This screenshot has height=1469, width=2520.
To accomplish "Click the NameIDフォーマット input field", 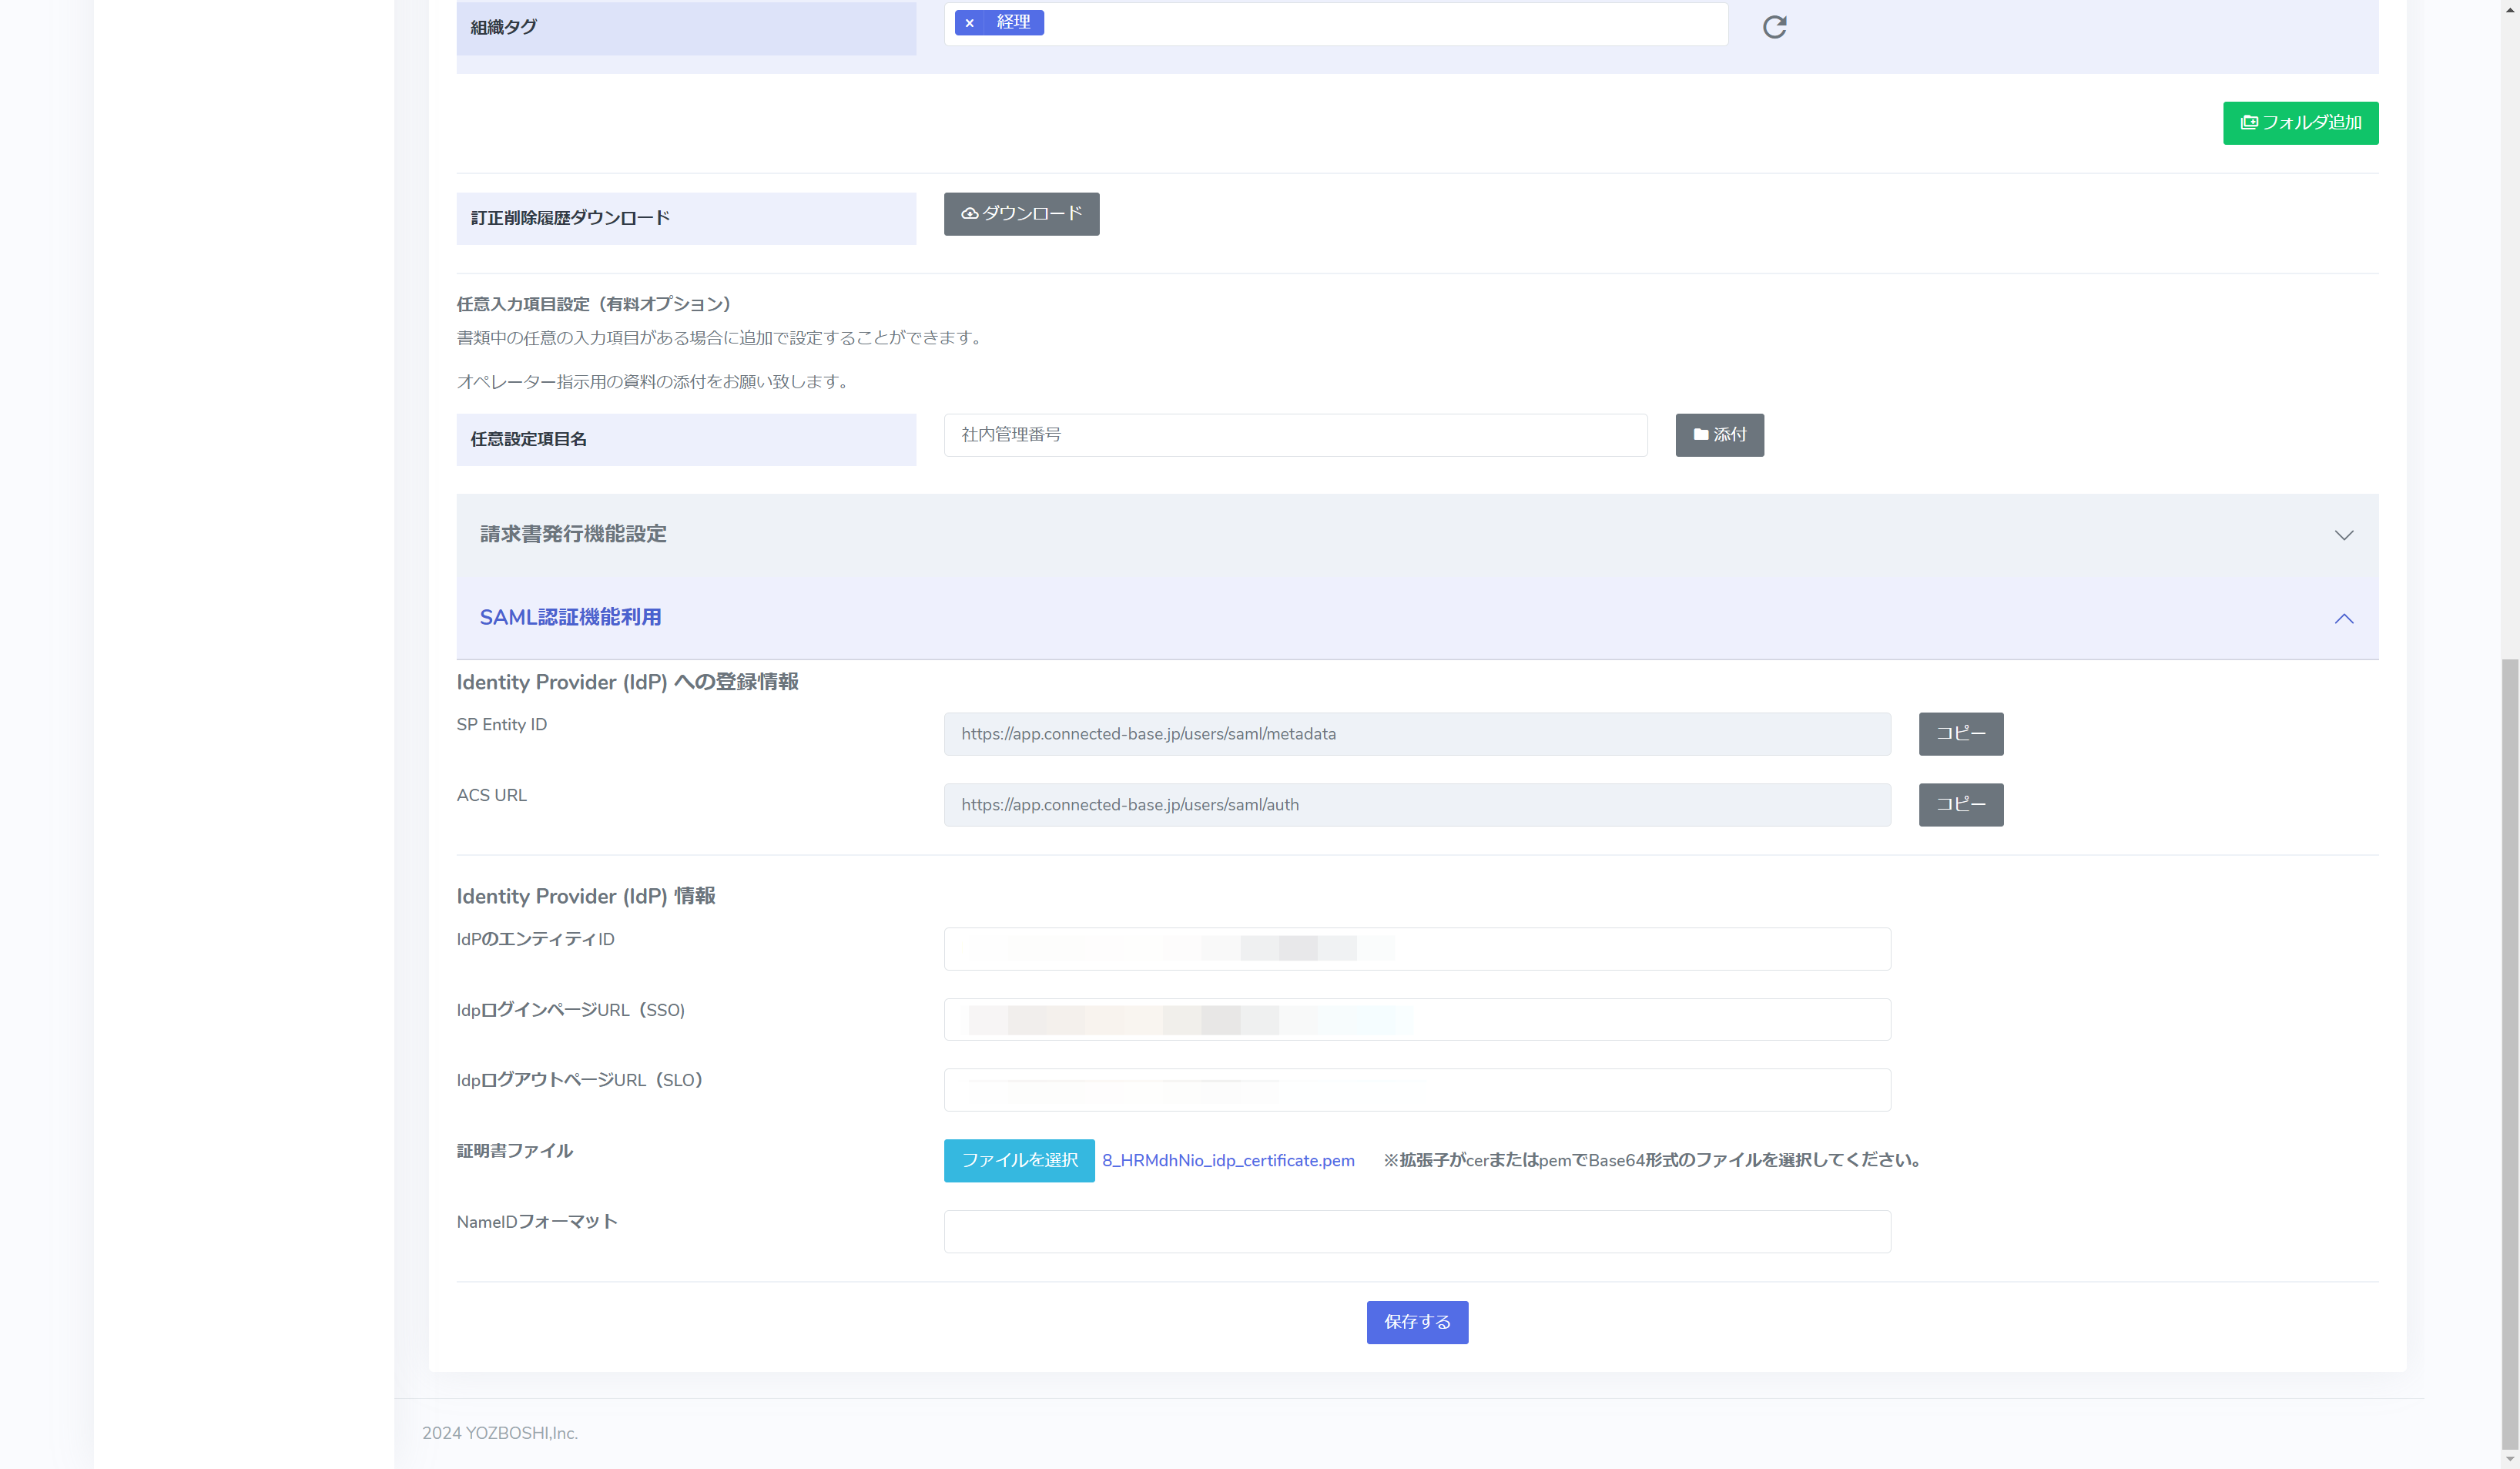I will pos(1417,1232).
